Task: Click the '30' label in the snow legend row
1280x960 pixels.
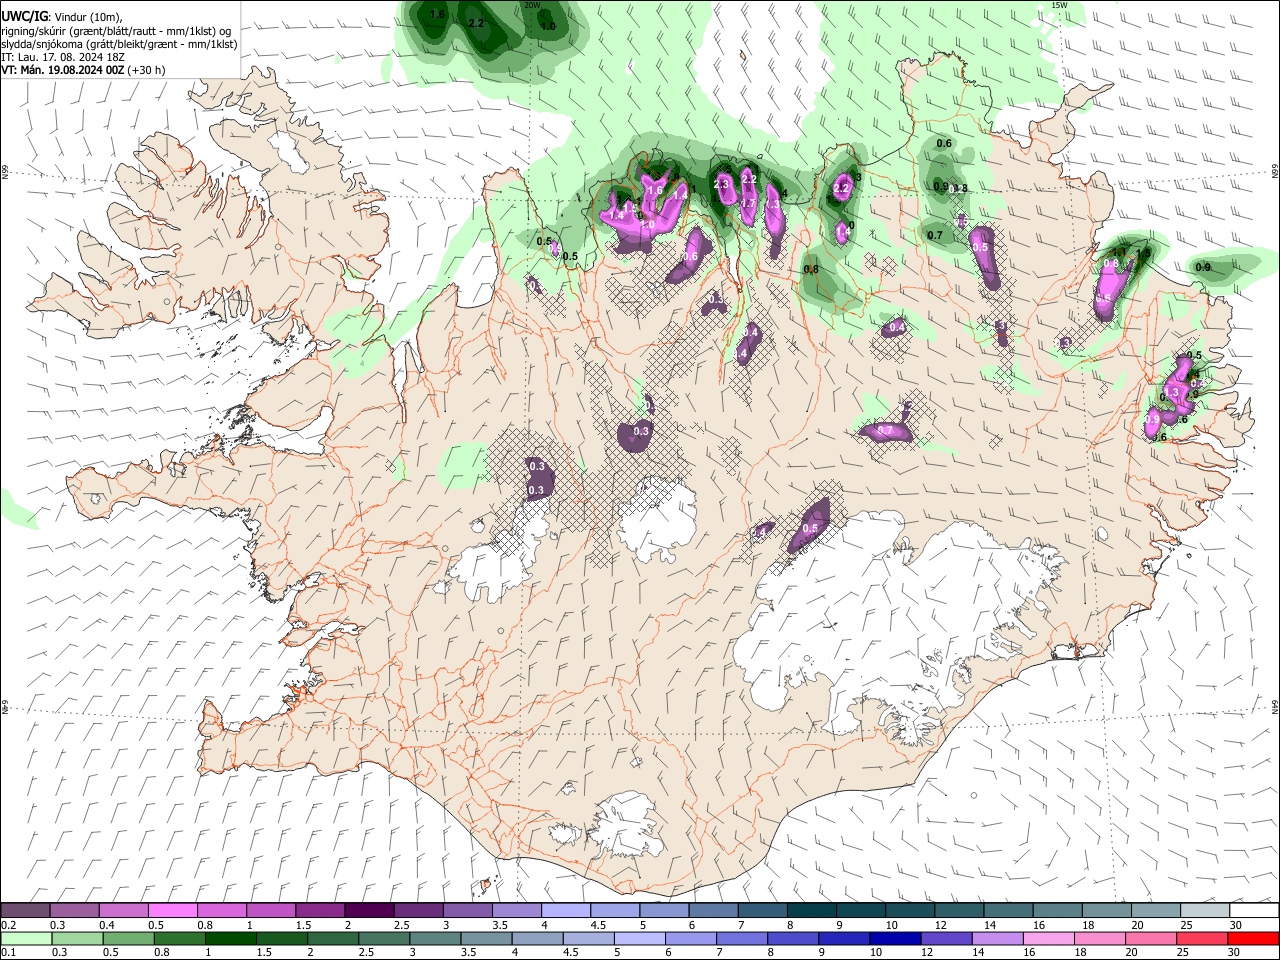Action: (1236, 925)
